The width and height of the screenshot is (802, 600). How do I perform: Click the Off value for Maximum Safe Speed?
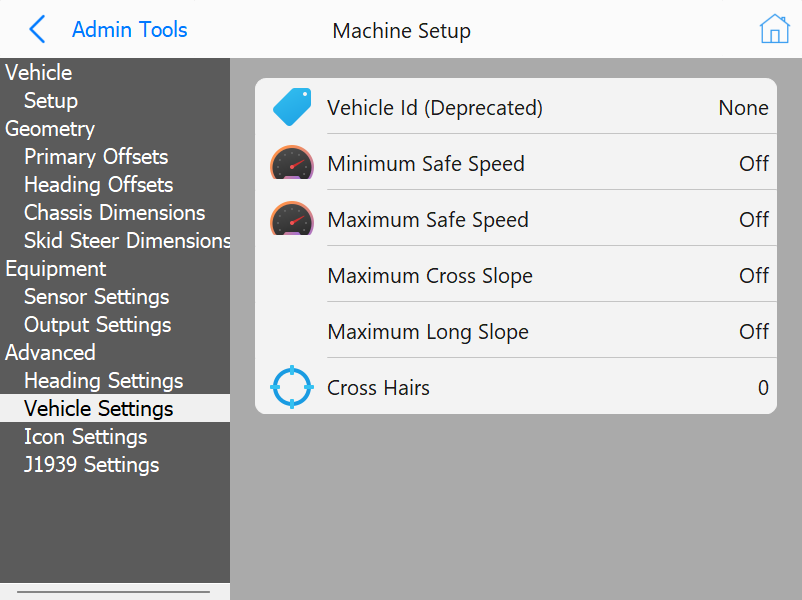(753, 219)
